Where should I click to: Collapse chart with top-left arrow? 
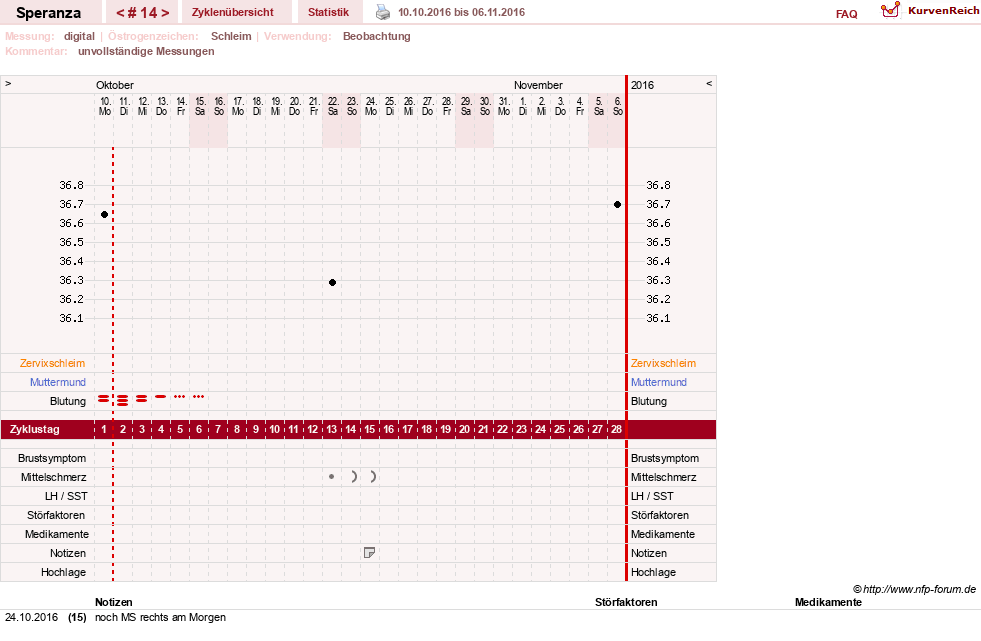tap(8, 83)
